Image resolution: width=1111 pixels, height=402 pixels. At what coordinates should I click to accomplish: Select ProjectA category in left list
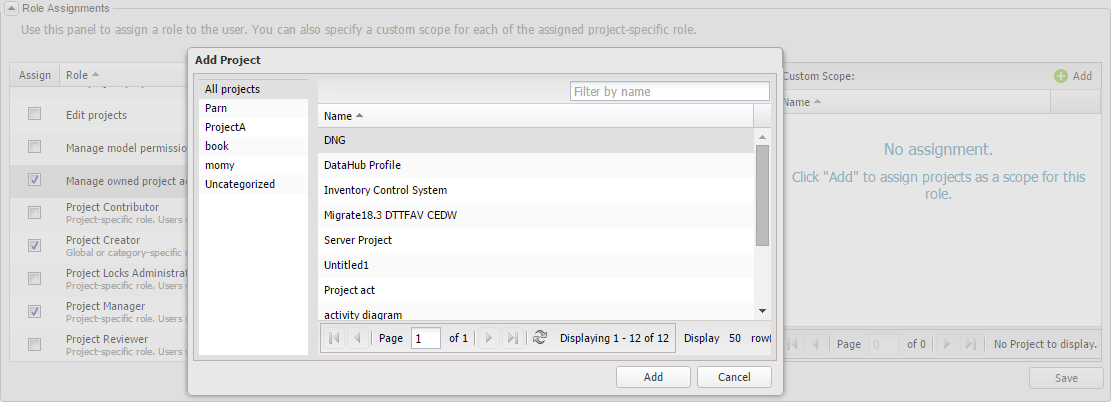coord(225,127)
